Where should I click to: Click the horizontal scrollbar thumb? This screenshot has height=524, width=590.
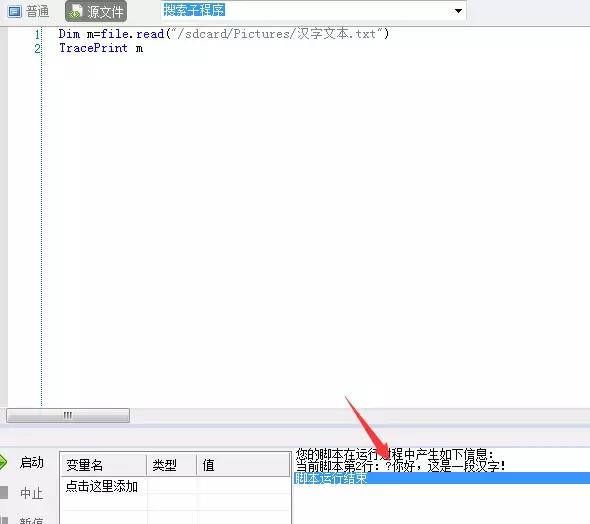pos(68,415)
